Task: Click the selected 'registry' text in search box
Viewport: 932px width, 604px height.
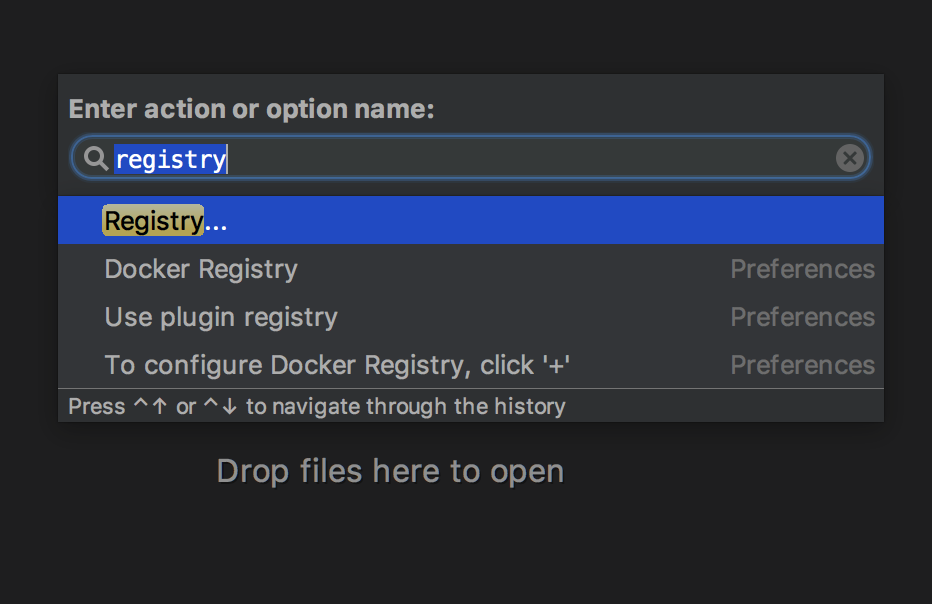Action: click(171, 159)
